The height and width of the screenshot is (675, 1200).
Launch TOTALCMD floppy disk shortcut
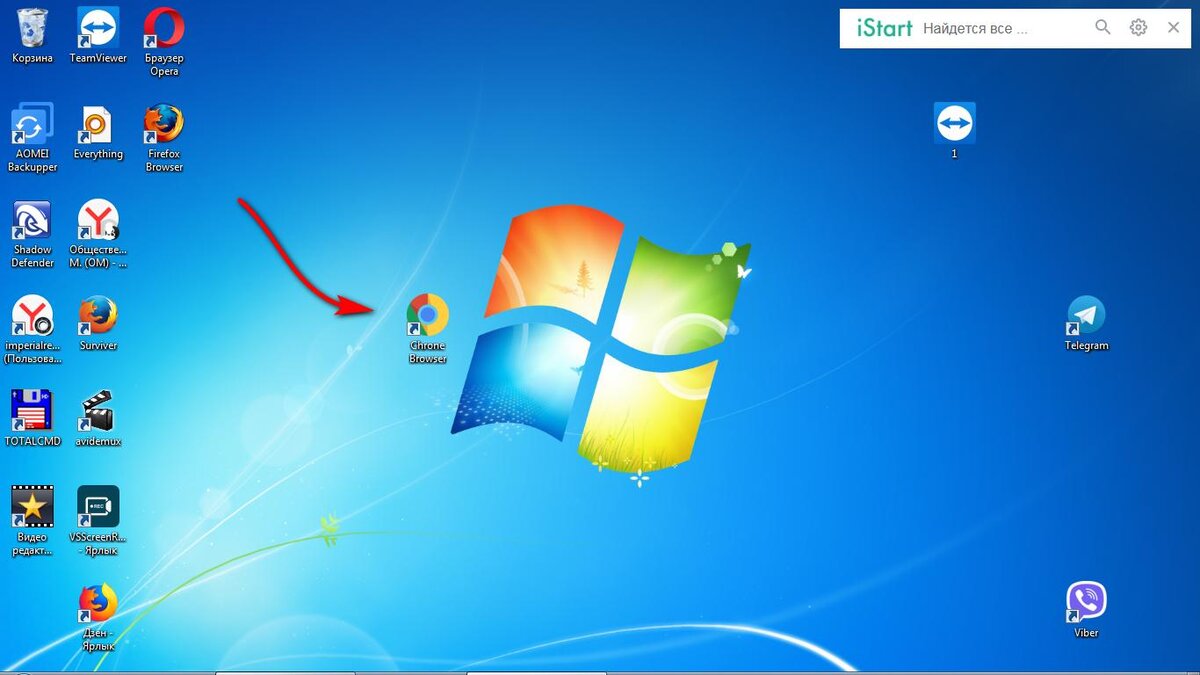pos(33,419)
